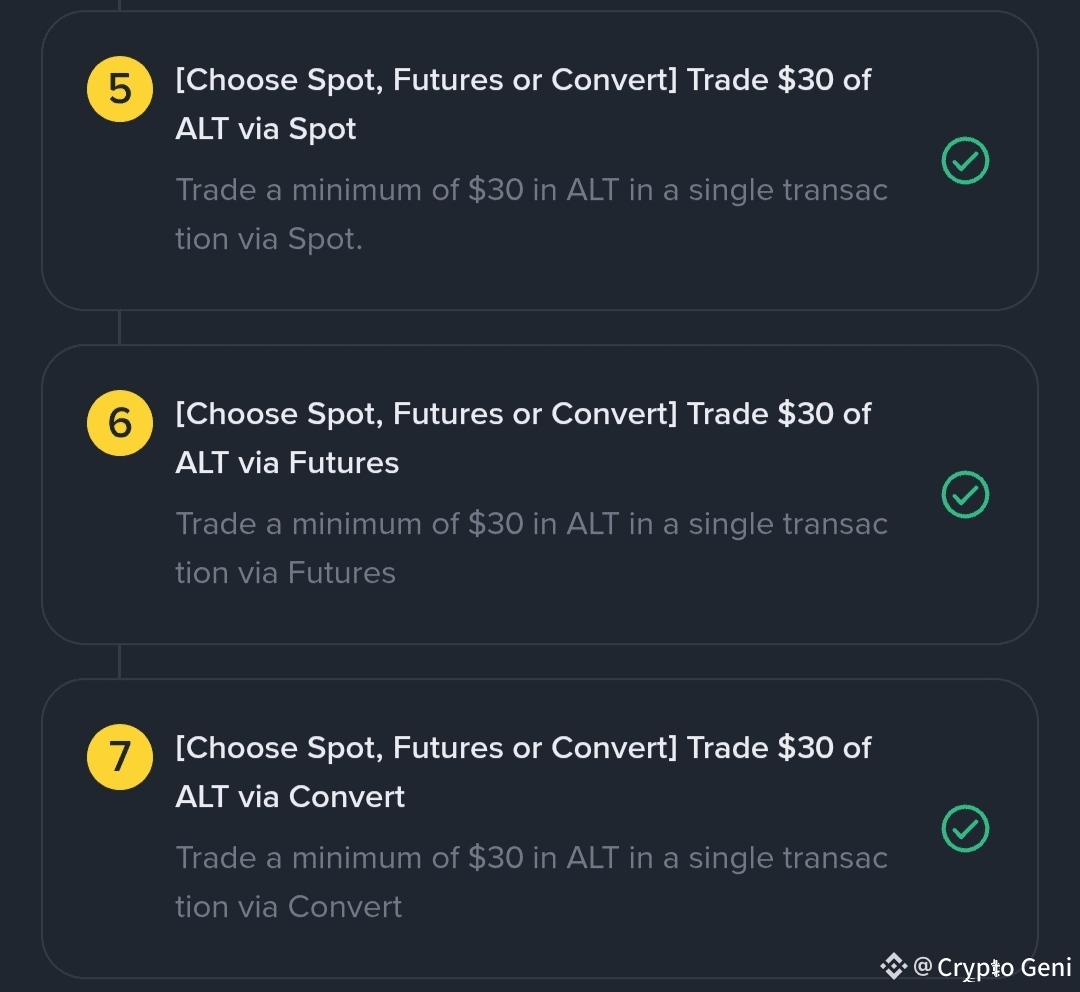The width and height of the screenshot is (1080, 992).
Task: Click the gray description under the Convert task
Action: 531,882
